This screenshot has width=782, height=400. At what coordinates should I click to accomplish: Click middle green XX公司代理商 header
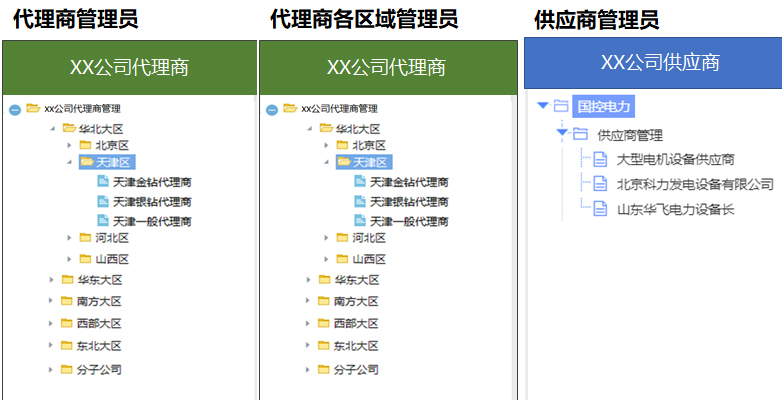click(389, 68)
